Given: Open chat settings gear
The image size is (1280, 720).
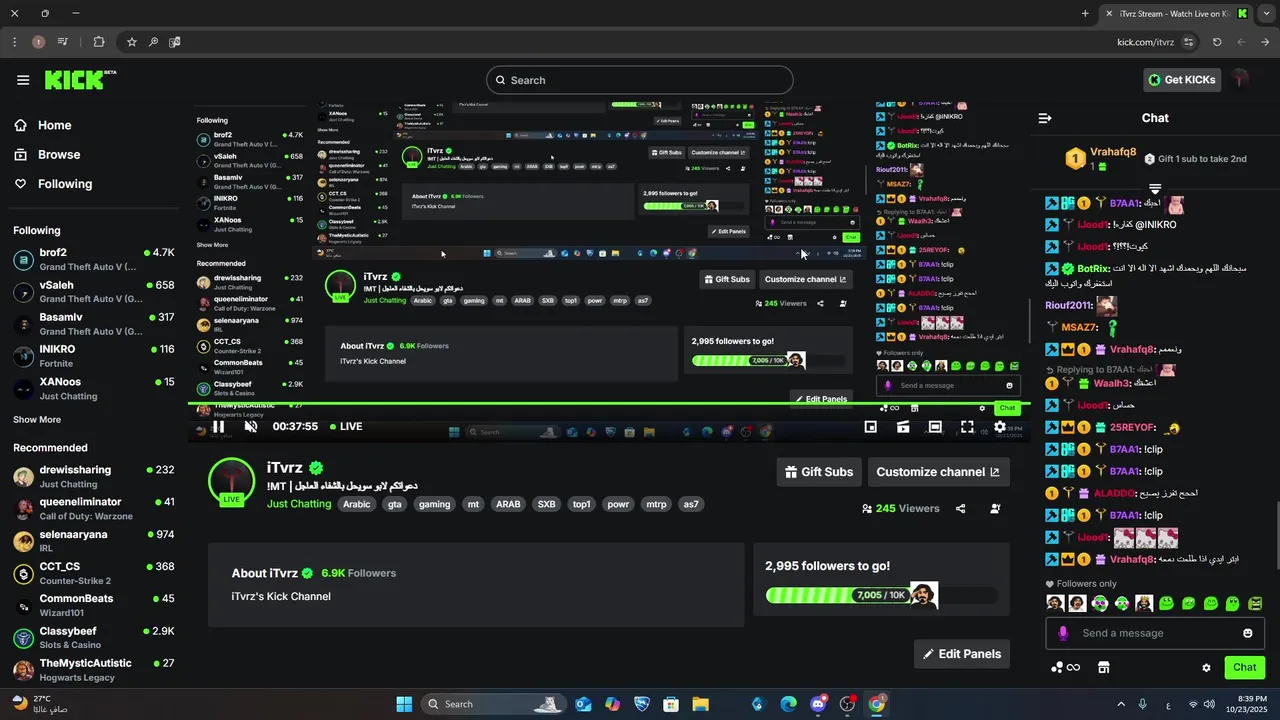Looking at the screenshot, I should (1206, 667).
